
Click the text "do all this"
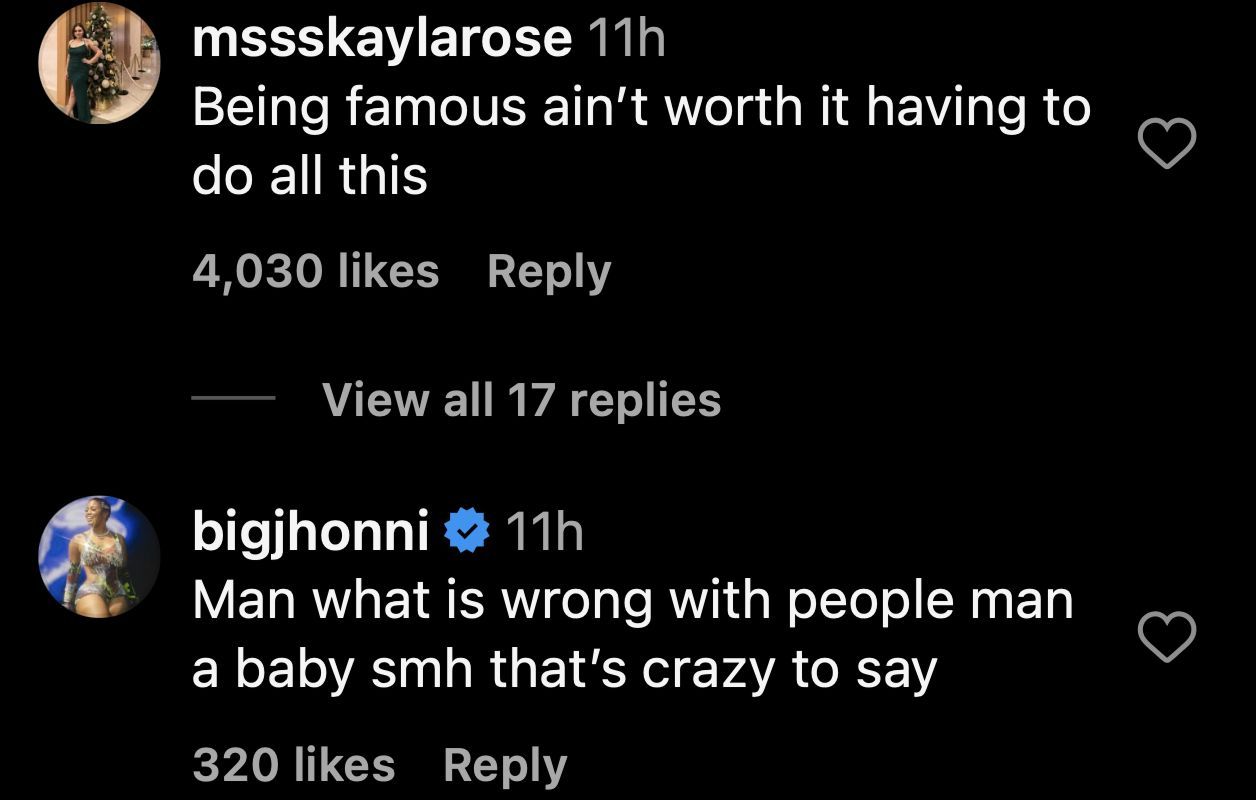[309, 176]
